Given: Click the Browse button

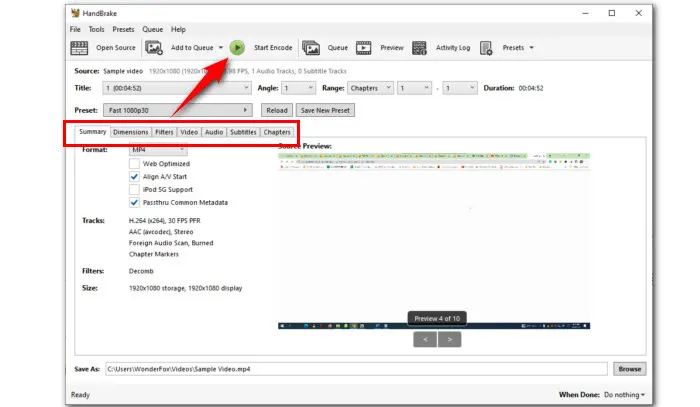Looking at the screenshot, I should 628,369.
